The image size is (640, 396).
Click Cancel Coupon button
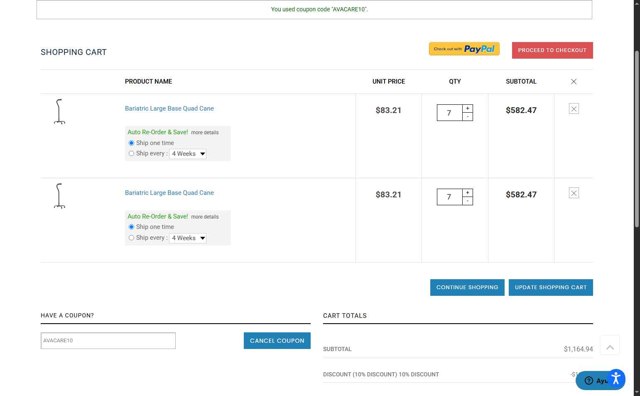[277, 340]
